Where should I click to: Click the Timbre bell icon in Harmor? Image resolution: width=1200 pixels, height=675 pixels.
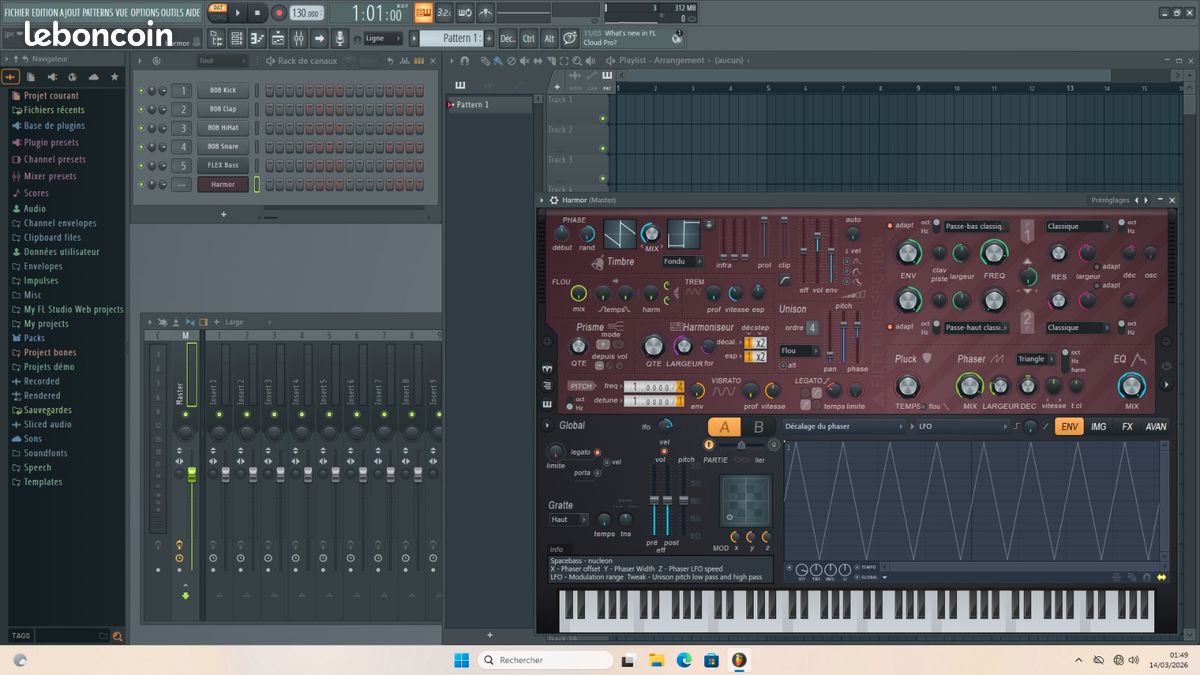pos(597,263)
